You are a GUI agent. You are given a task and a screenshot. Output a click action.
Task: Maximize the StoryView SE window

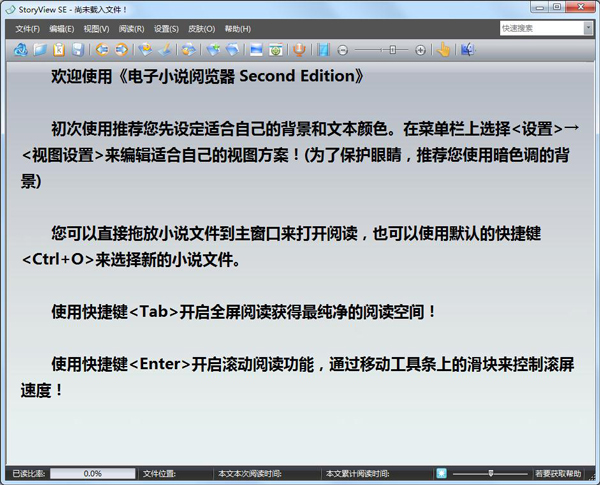557,7
